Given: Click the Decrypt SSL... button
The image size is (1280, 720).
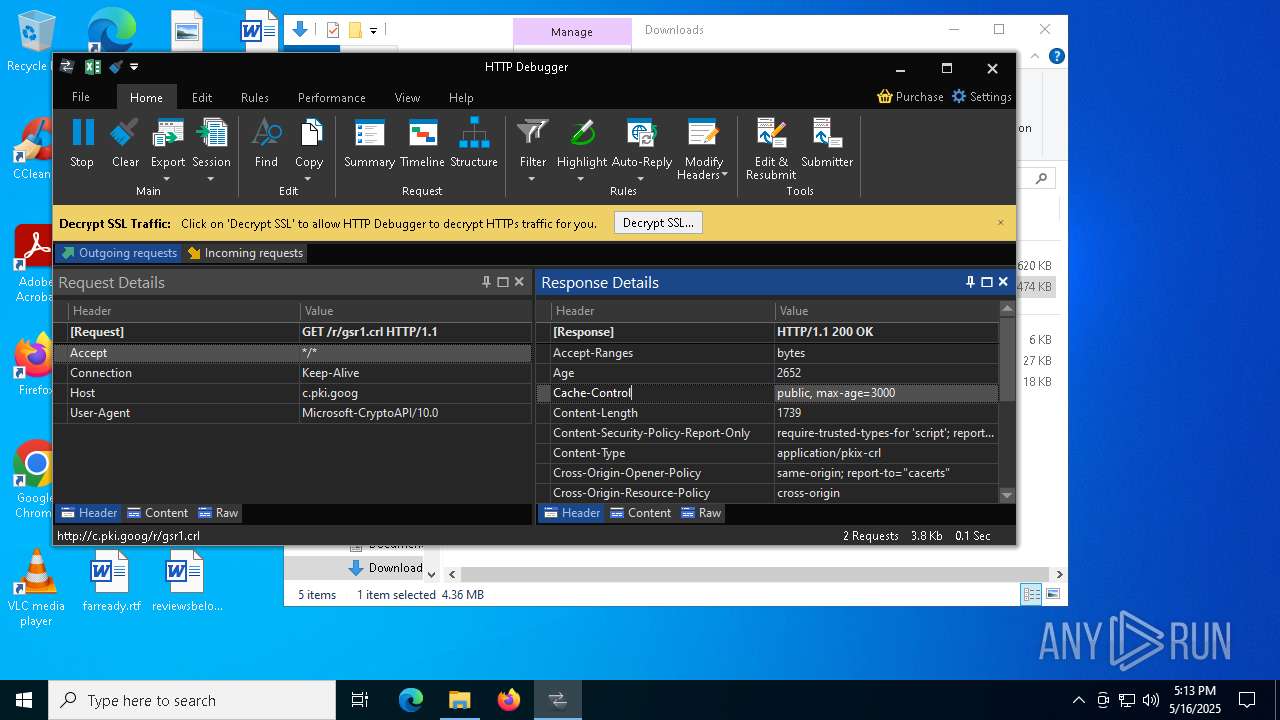Looking at the screenshot, I should 658,223.
